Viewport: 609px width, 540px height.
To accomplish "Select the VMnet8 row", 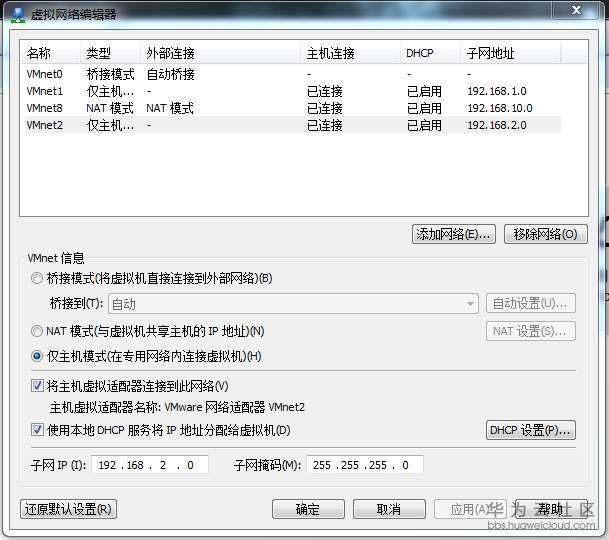I will coord(293,108).
